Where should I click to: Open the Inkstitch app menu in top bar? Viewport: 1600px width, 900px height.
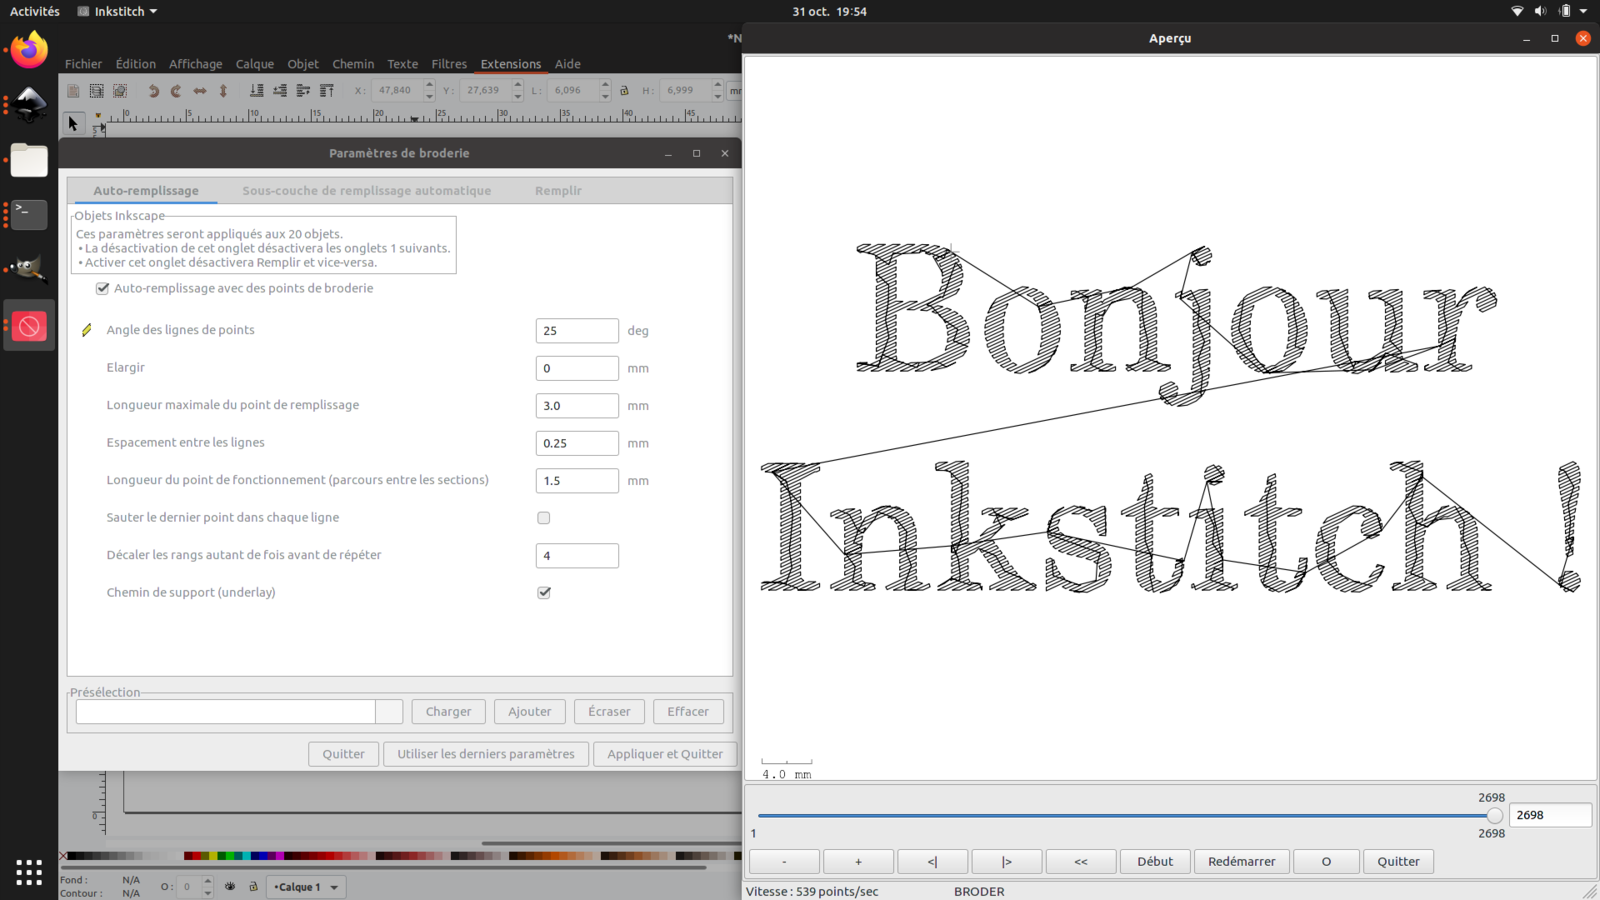coord(118,11)
